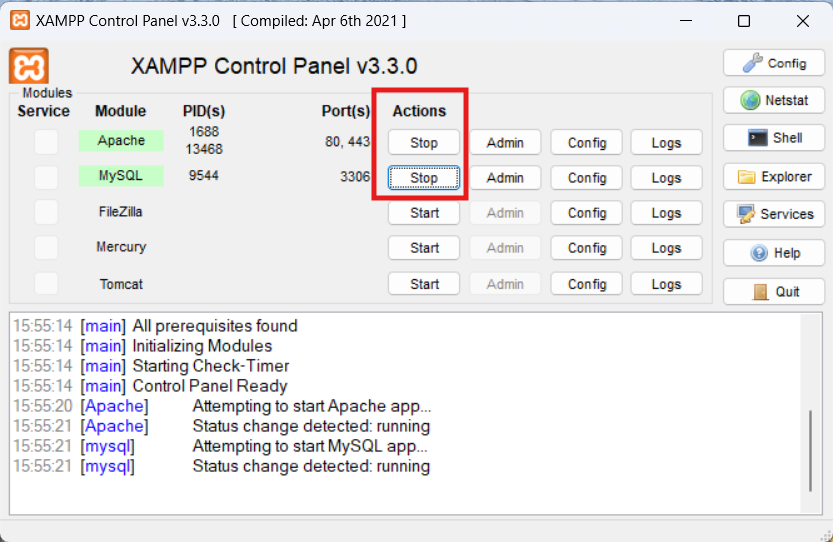Open Admin for MySQL
Viewport: 833px width, 542px height.
point(505,178)
